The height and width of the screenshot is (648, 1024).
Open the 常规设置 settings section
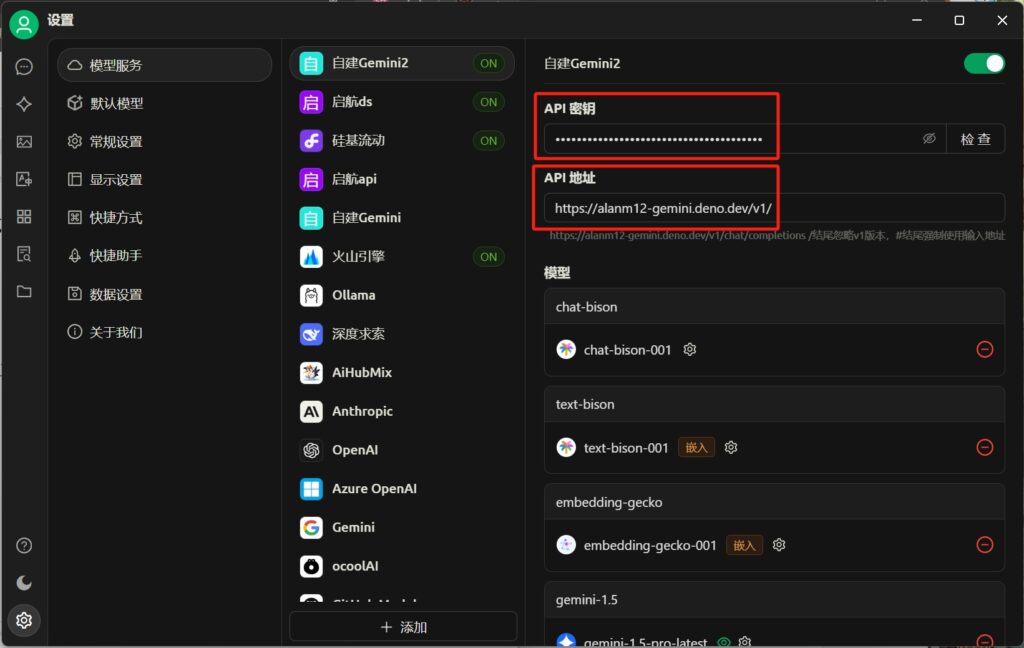pyautogui.click(x=165, y=142)
